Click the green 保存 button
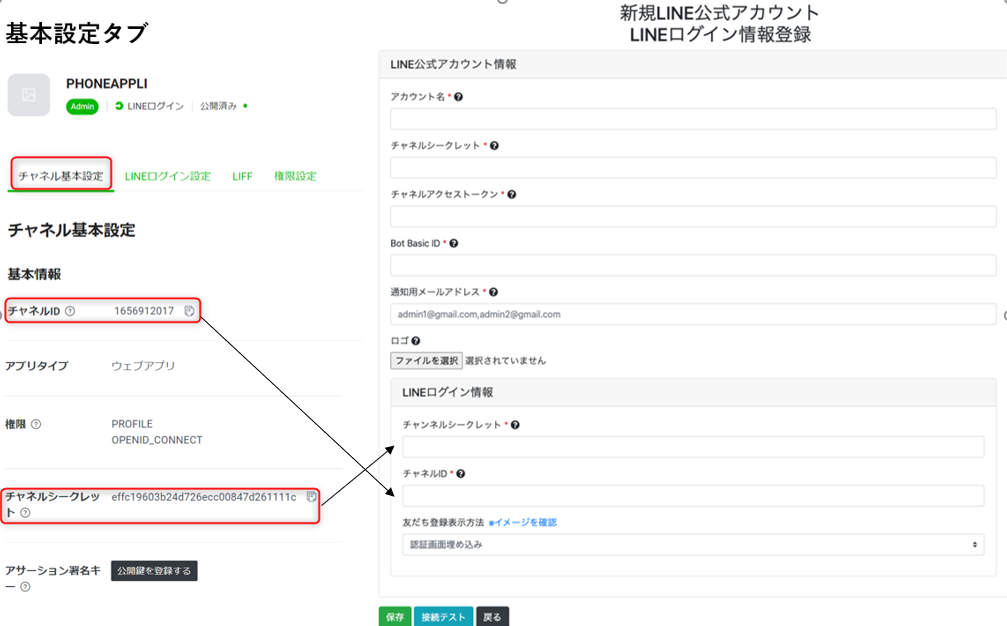Screen dimensions: 1007x626 click(395, 616)
